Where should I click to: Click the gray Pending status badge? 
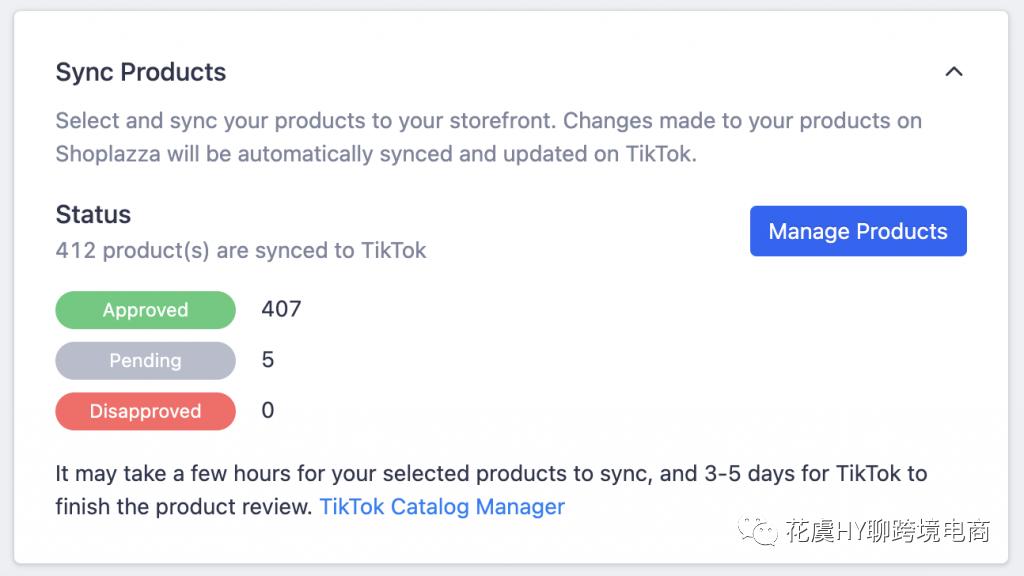pyautogui.click(x=145, y=360)
